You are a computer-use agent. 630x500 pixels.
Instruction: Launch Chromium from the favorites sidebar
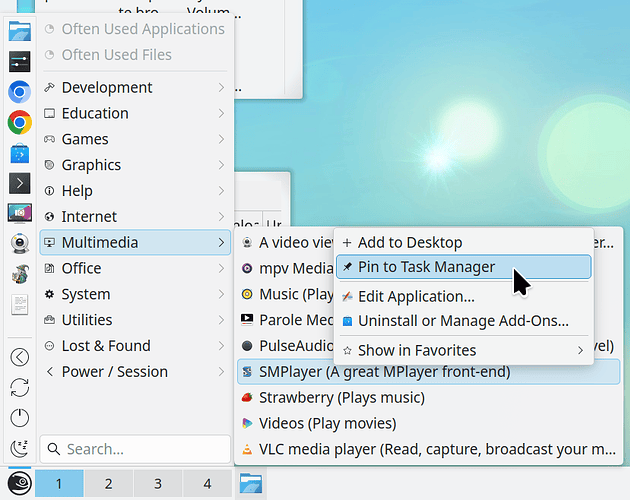[x=19, y=92]
